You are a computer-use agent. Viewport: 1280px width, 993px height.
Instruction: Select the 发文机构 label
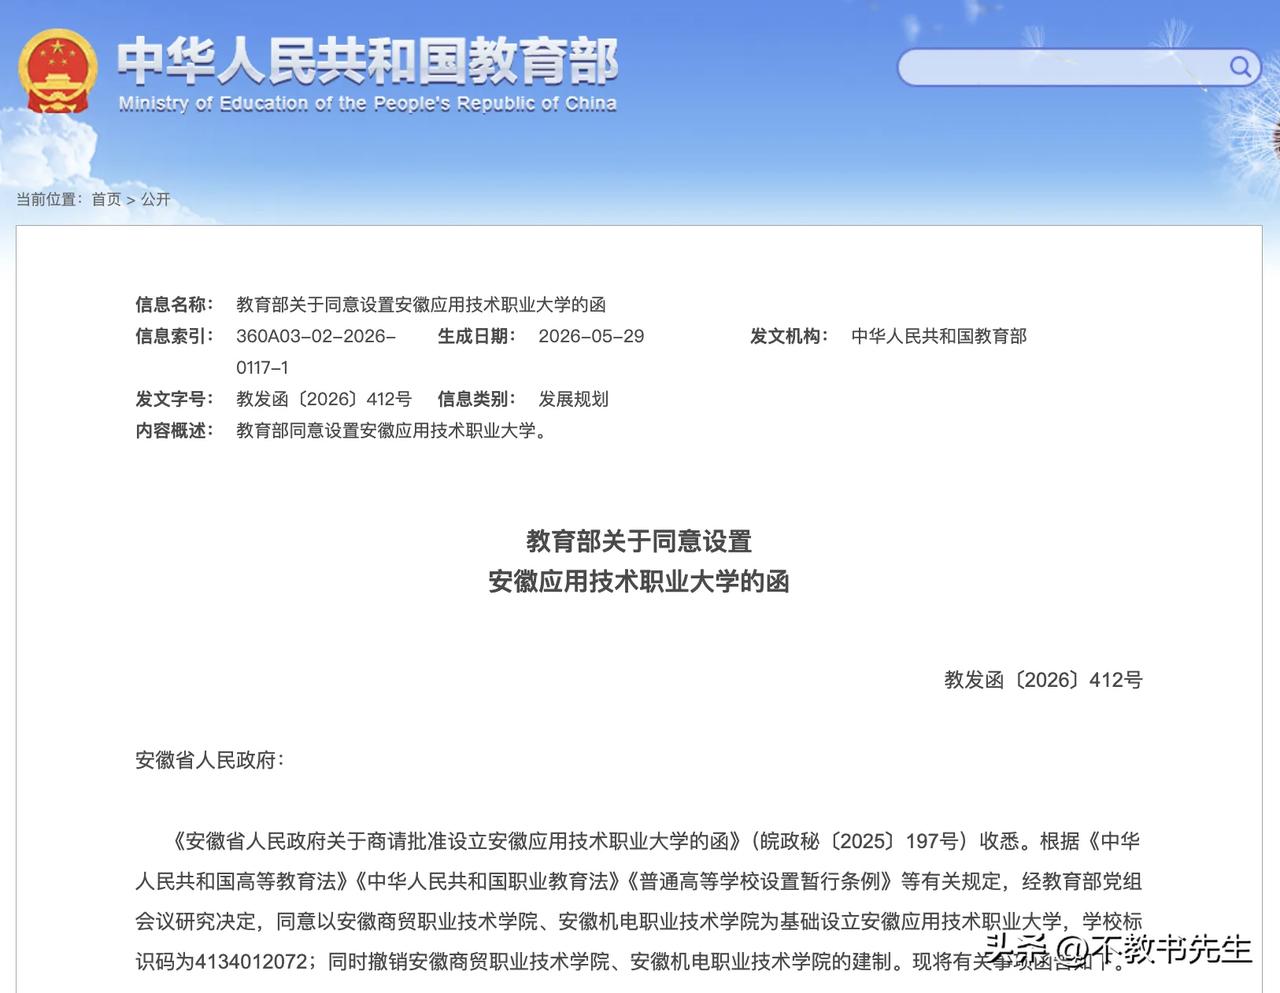pyautogui.click(x=789, y=336)
